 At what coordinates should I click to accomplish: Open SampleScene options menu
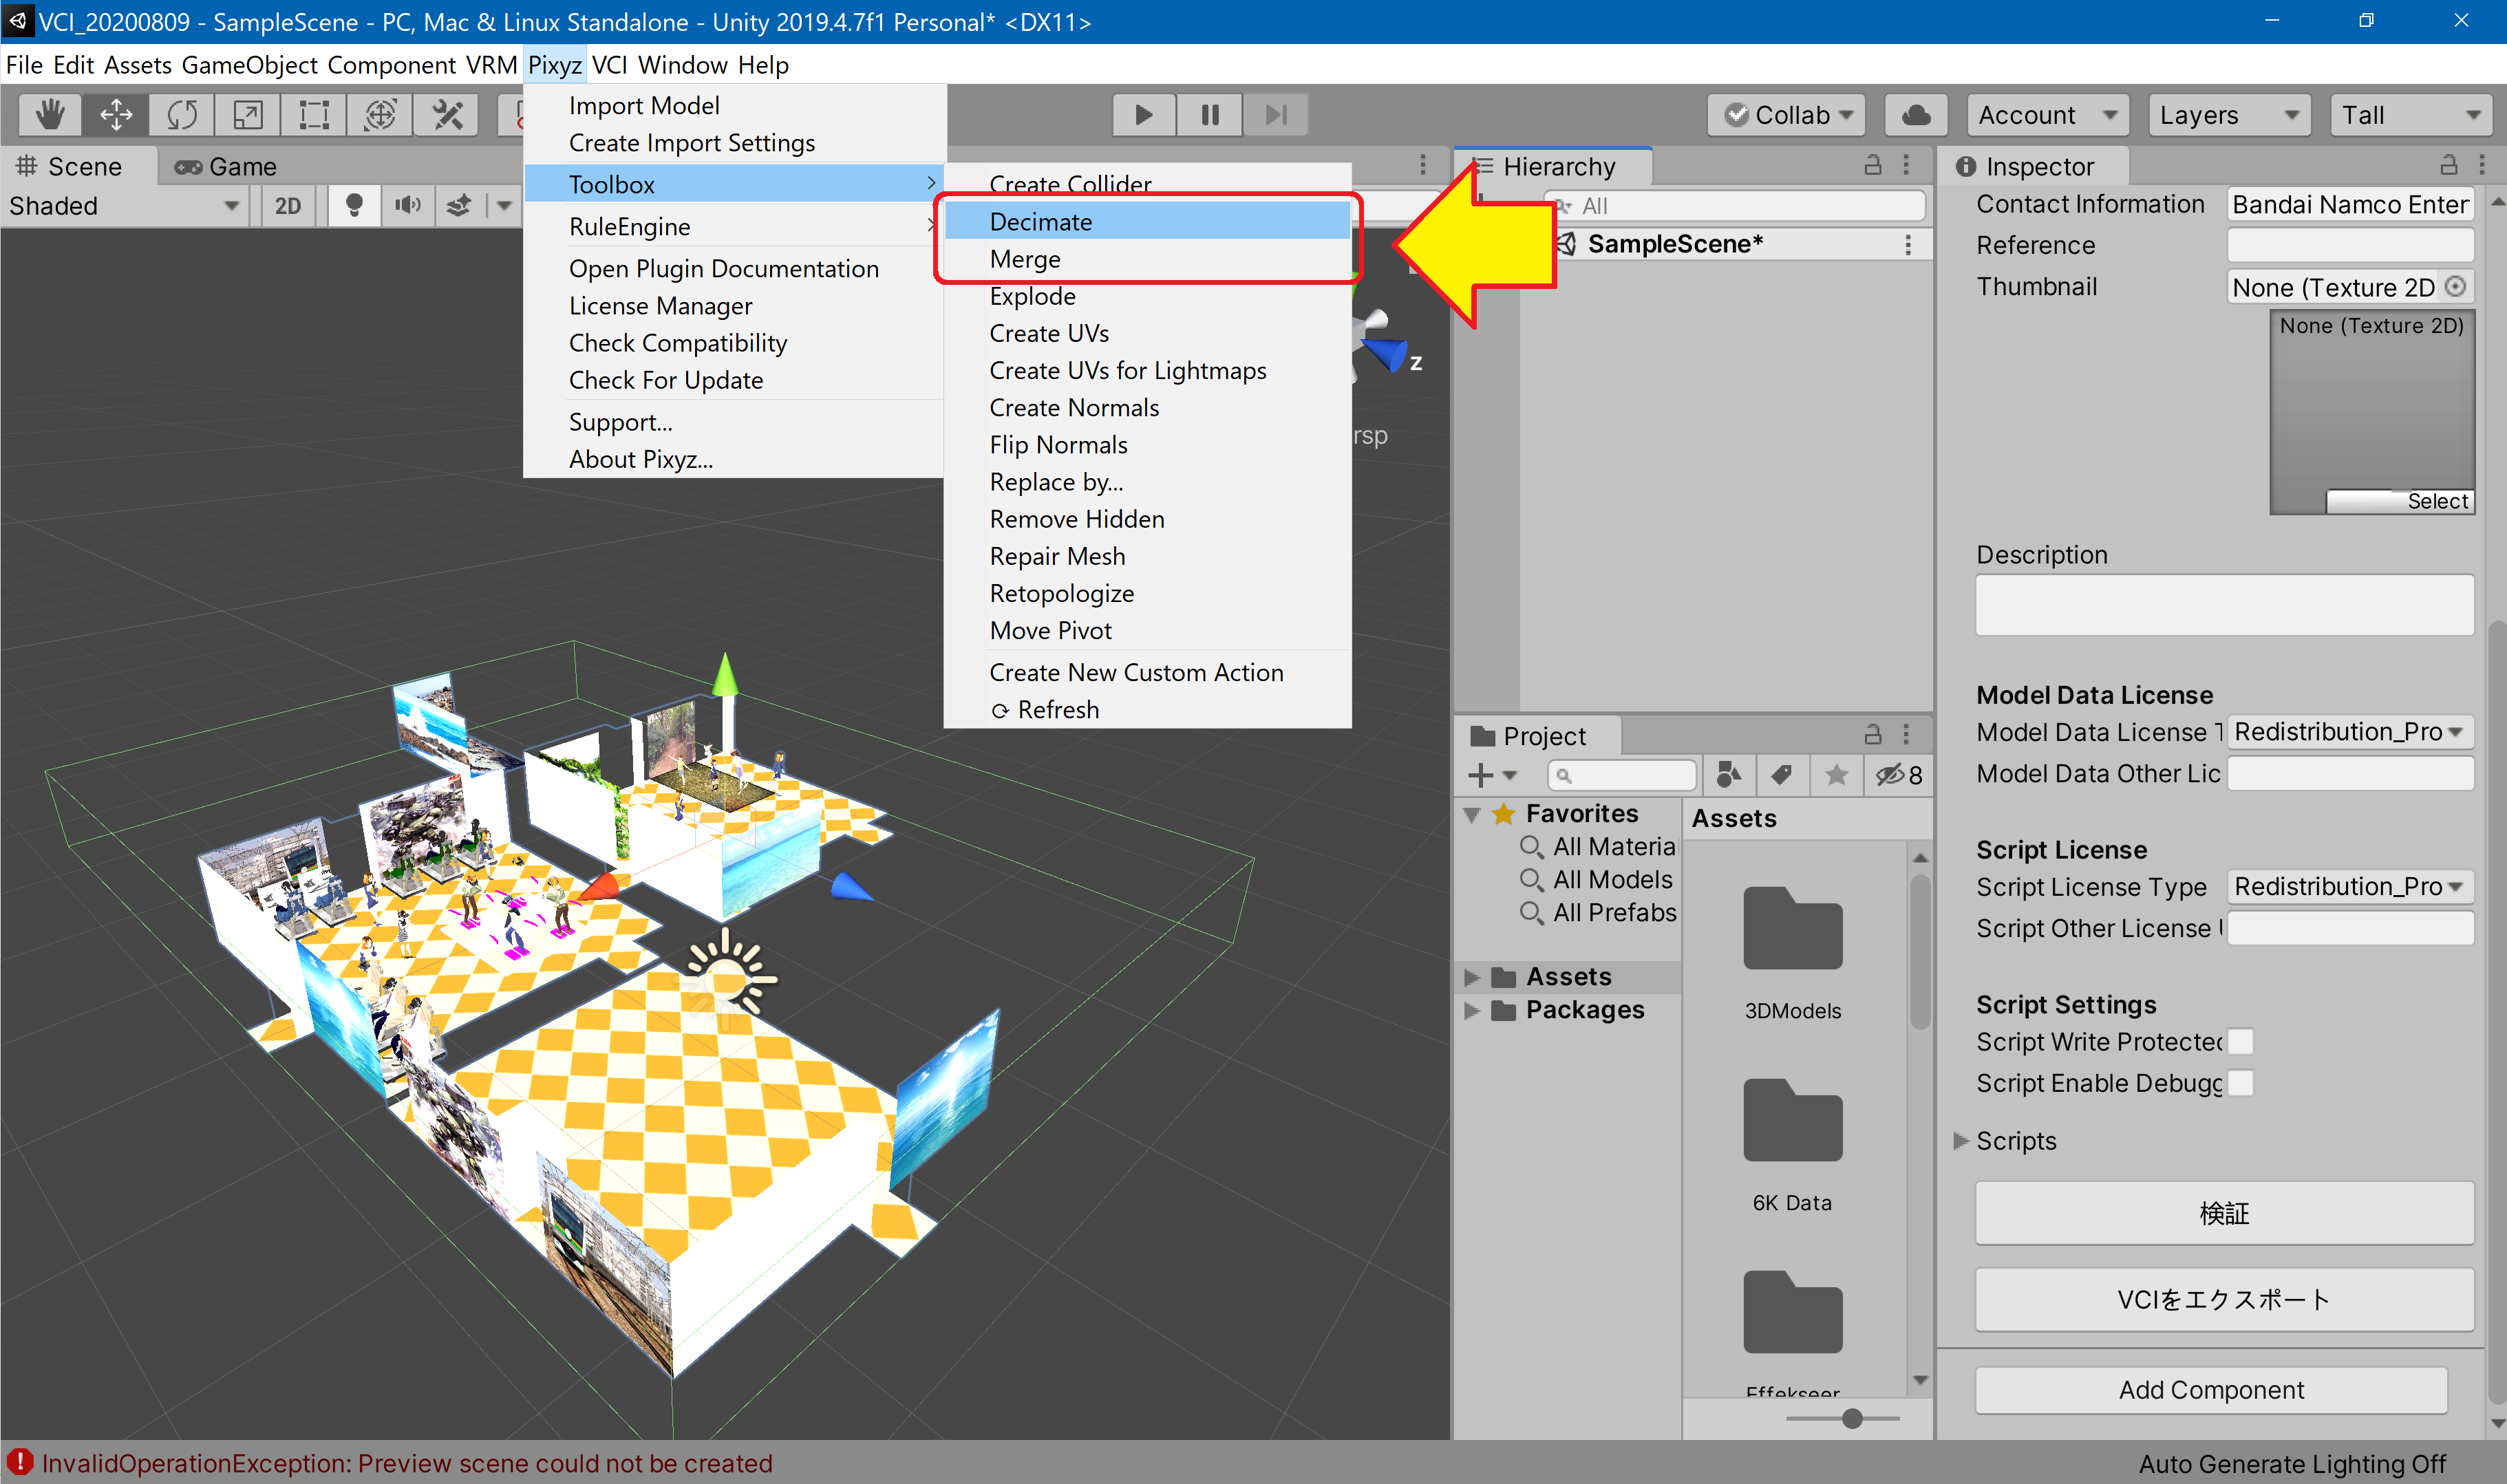pyautogui.click(x=1908, y=245)
